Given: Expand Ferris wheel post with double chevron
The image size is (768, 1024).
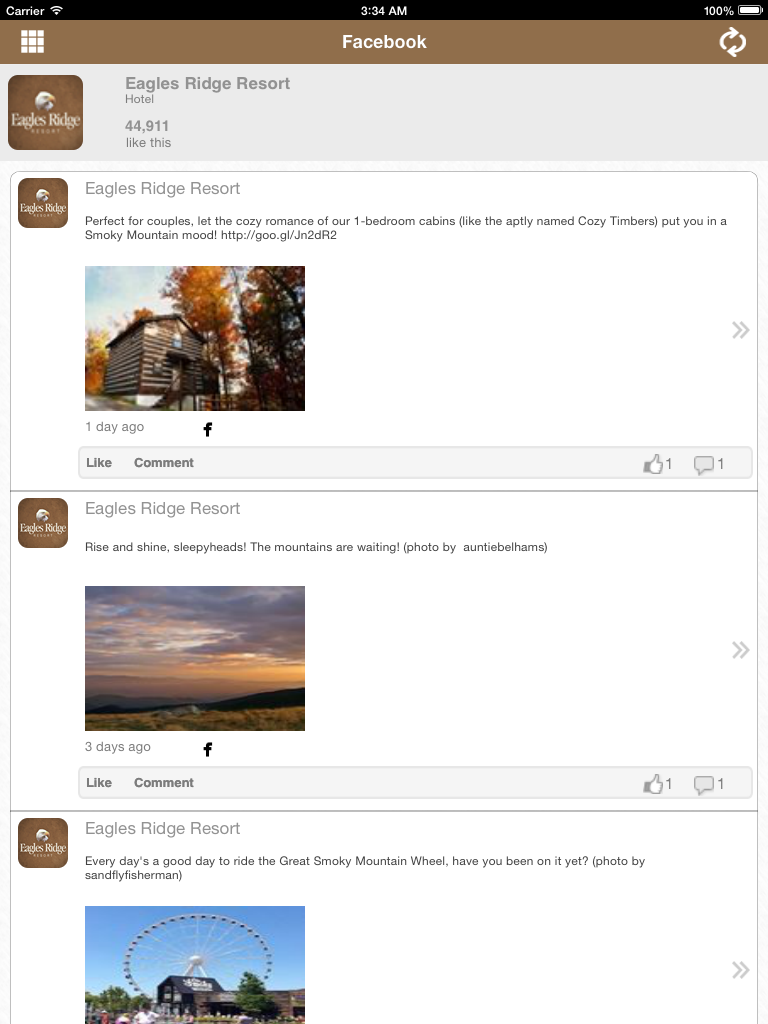Looking at the screenshot, I should pyautogui.click(x=740, y=970).
